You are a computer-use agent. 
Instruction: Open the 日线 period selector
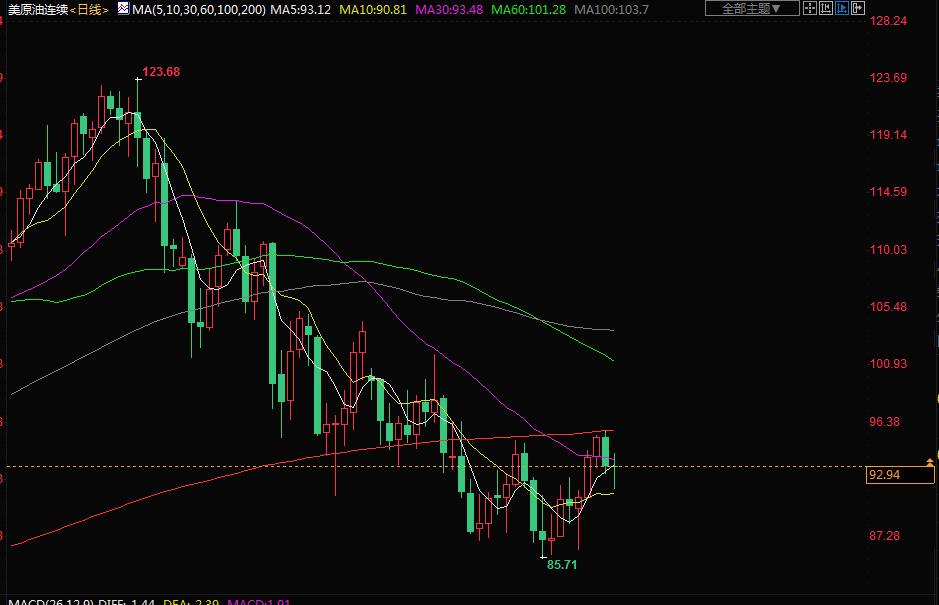[91, 9]
